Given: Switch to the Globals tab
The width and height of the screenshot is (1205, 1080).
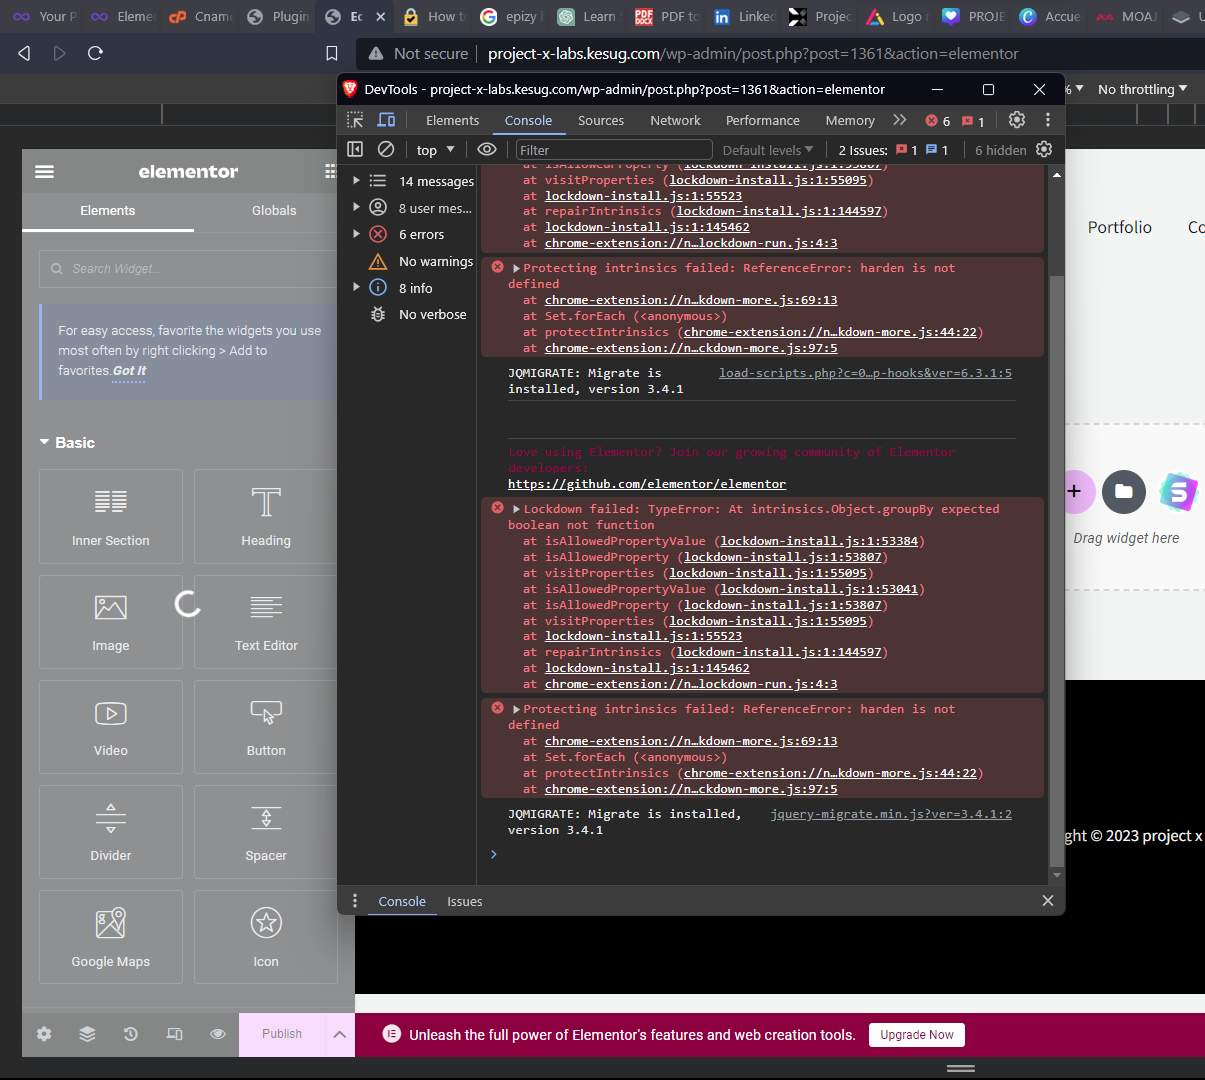Looking at the screenshot, I should 274,211.
